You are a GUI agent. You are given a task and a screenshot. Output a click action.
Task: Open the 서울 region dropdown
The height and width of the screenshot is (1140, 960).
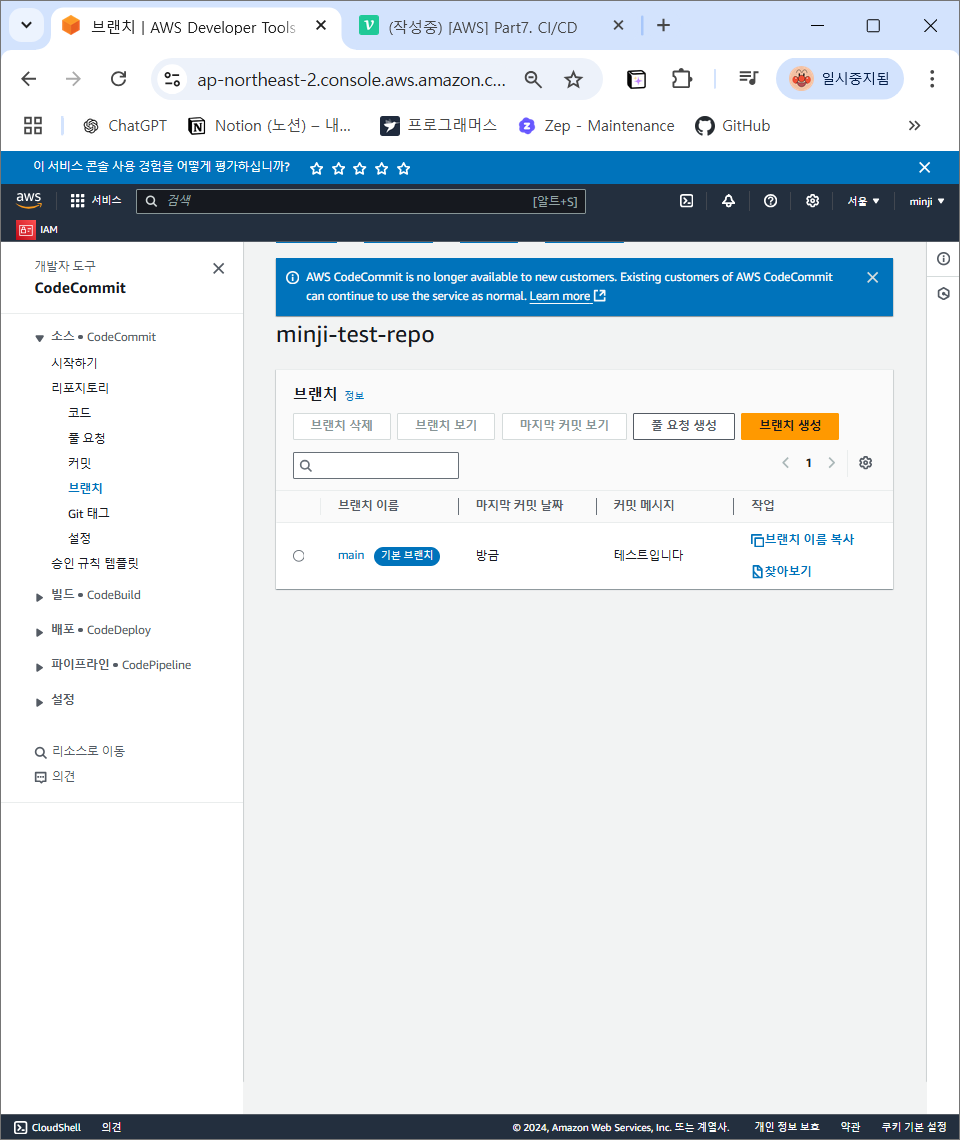(x=863, y=201)
